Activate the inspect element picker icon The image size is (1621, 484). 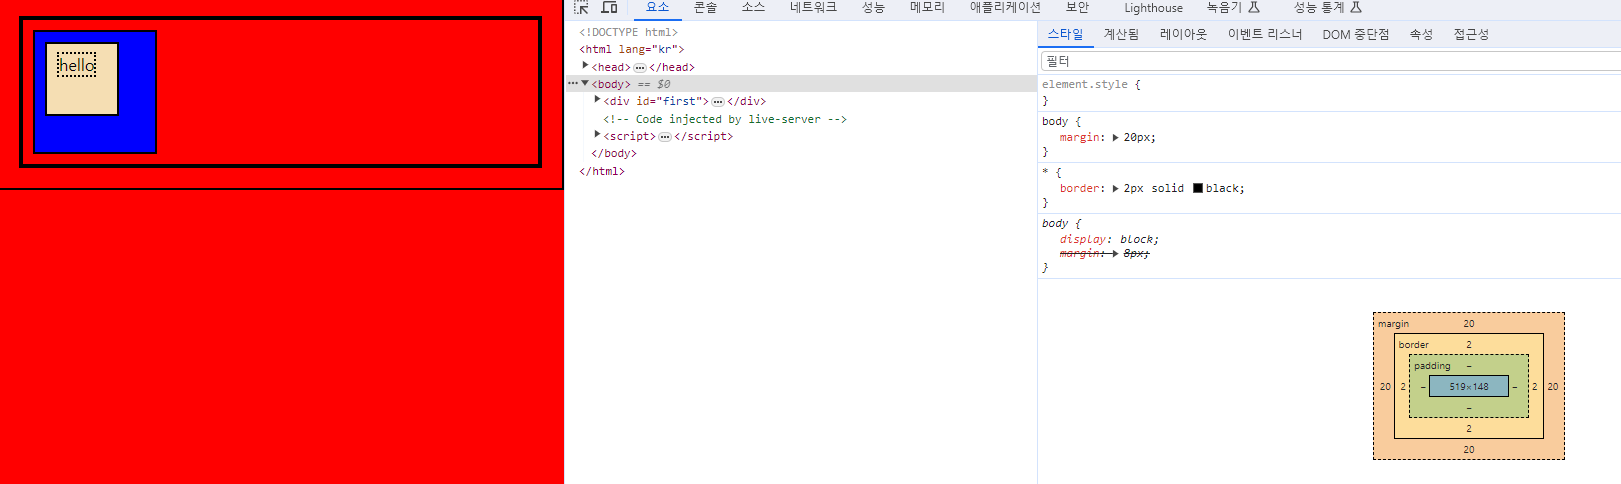tap(581, 7)
